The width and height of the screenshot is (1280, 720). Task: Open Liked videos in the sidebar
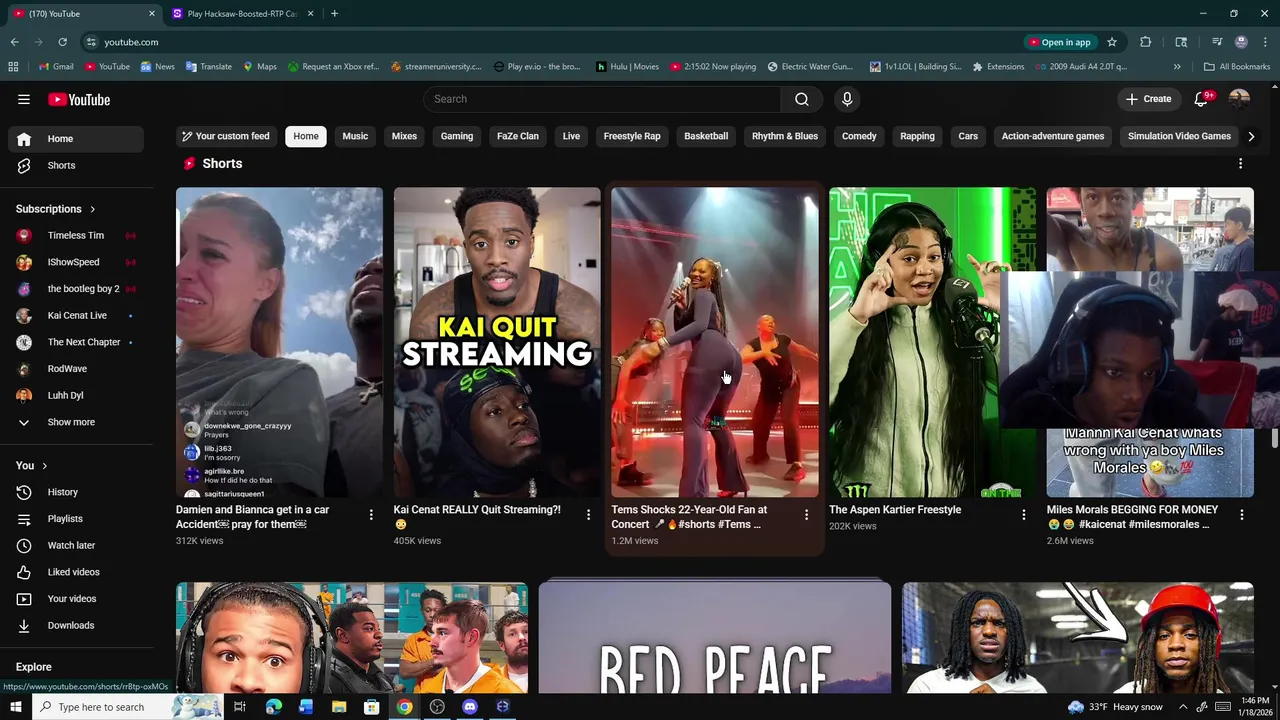76,572
